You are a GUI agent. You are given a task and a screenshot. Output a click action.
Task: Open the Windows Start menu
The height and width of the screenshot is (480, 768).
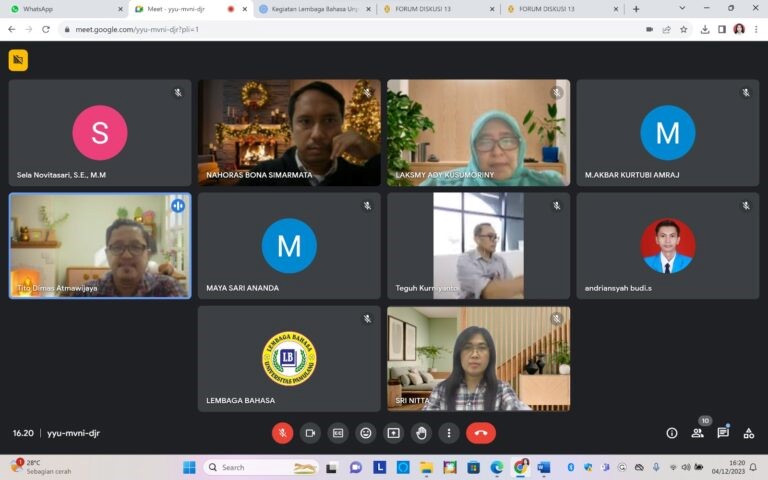click(x=189, y=467)
